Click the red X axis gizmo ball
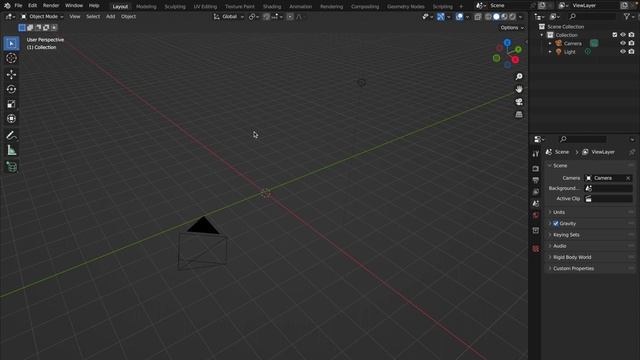The width and height of the screenshot is (640, 360). (515, 60)
